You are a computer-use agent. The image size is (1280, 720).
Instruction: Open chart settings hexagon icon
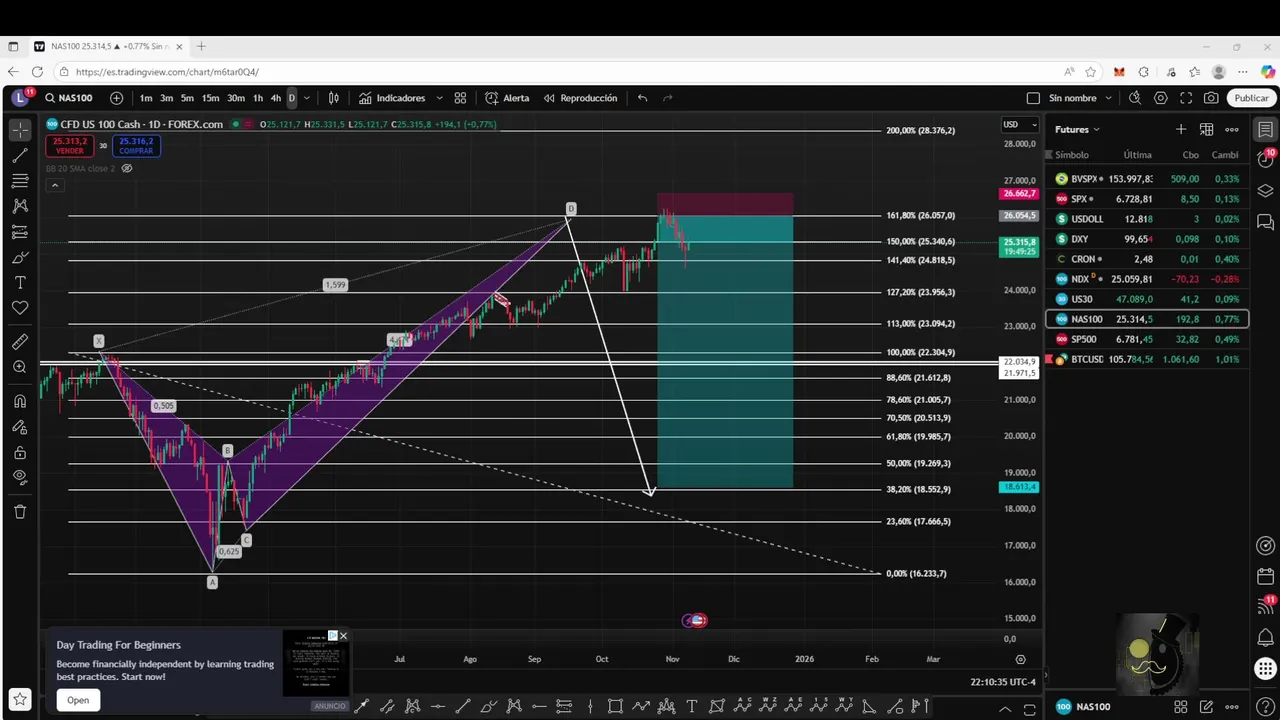(x=1161, y=98)
